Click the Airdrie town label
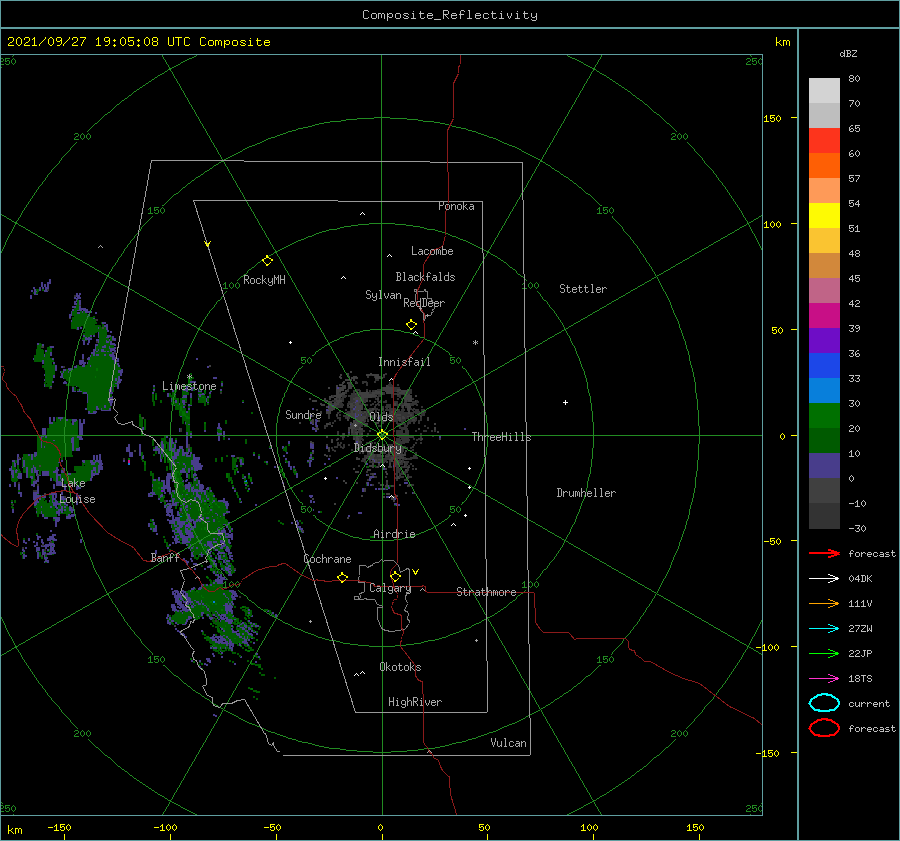 pyautogui.click(x=394, y=534)
